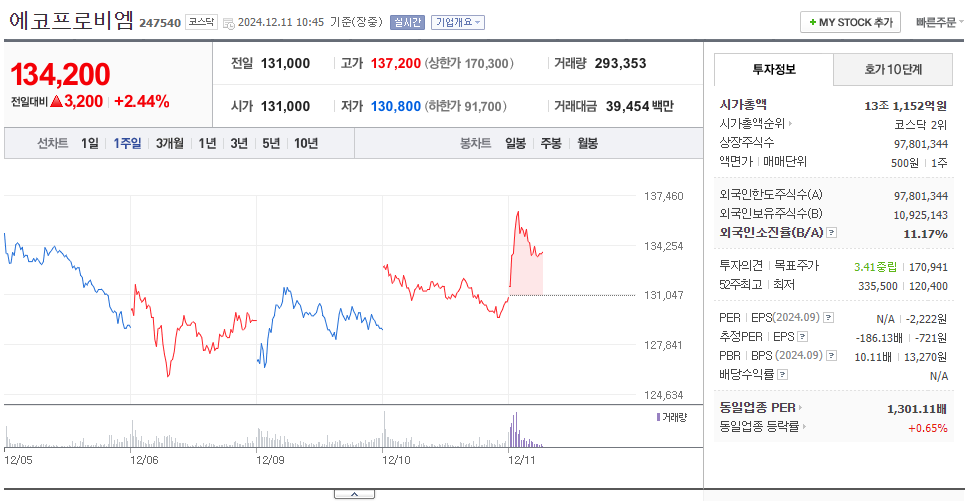This screenshot has height=501, width=969.
Task: Show the 주봉 candlestick chart
Action: coord(551,143)
